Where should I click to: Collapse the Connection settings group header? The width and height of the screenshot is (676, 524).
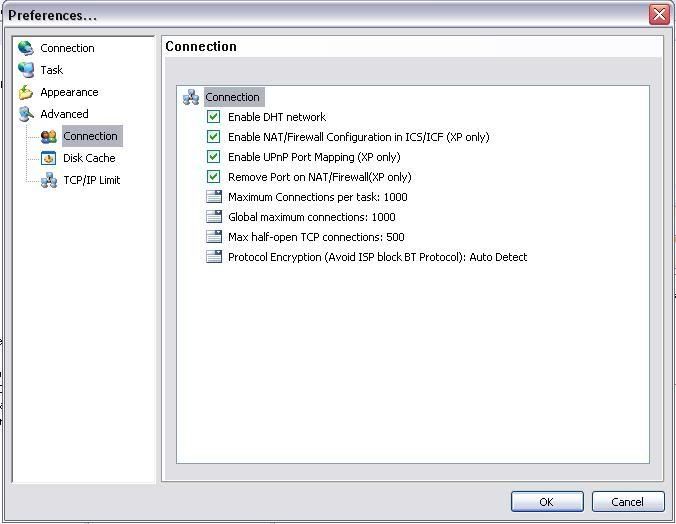[x=232, y=97]
